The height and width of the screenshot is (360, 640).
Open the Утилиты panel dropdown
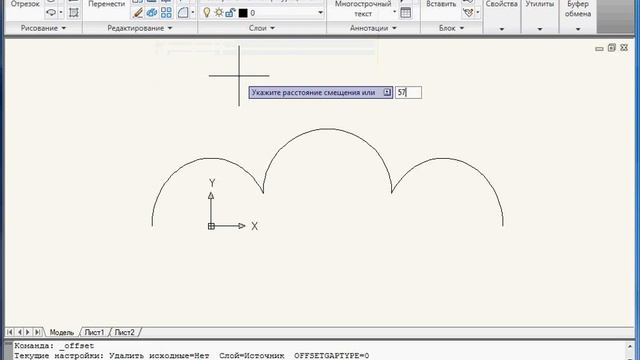point(540,29)
